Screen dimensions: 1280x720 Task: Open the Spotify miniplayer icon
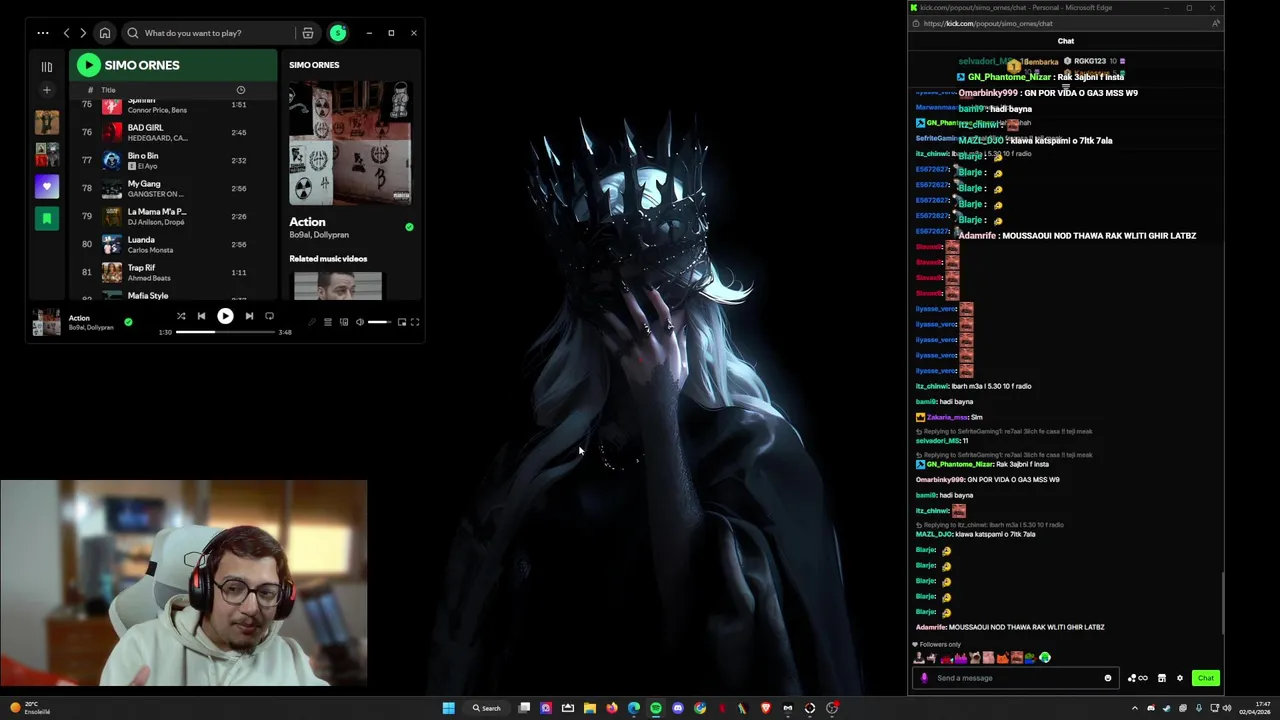pos(402,322)
